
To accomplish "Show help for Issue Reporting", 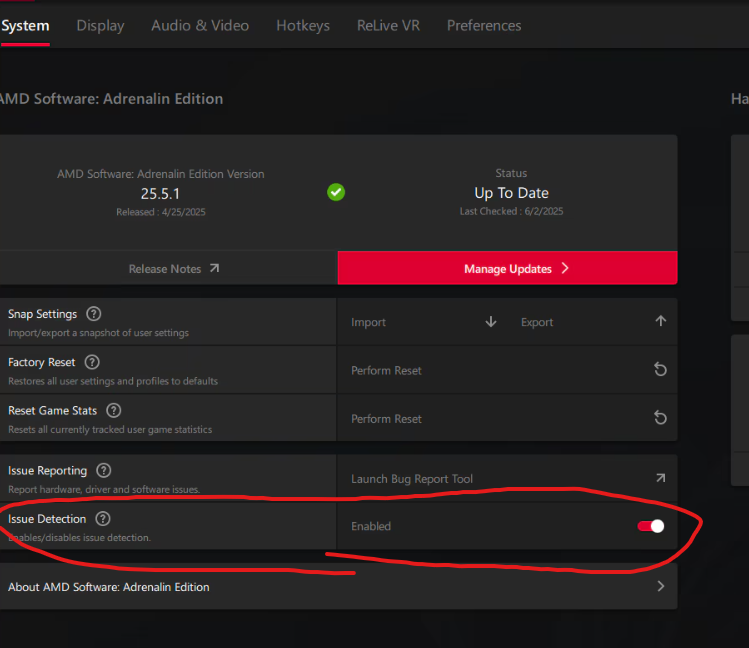I will click(104, 470).
